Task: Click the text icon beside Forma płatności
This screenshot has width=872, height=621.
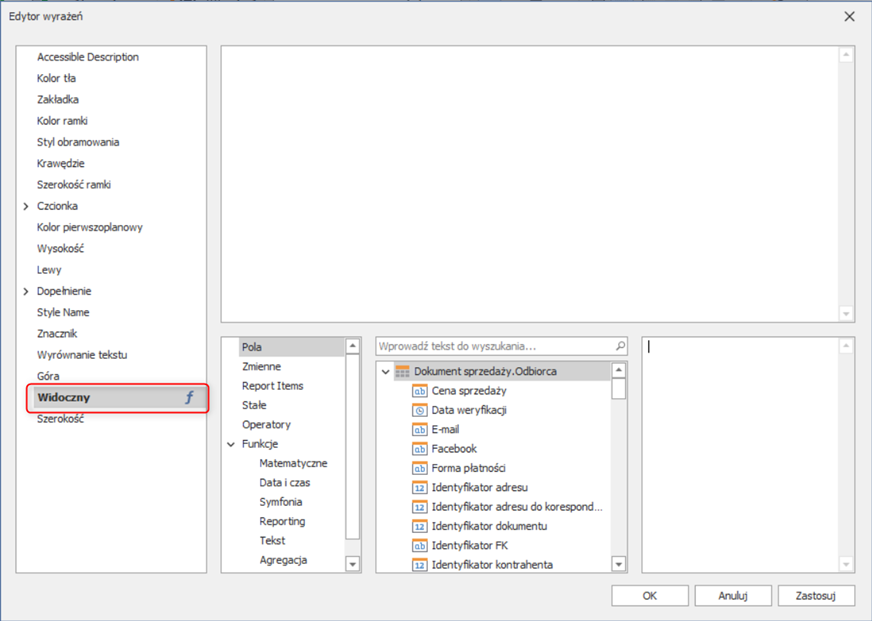Action: point(419,468)
